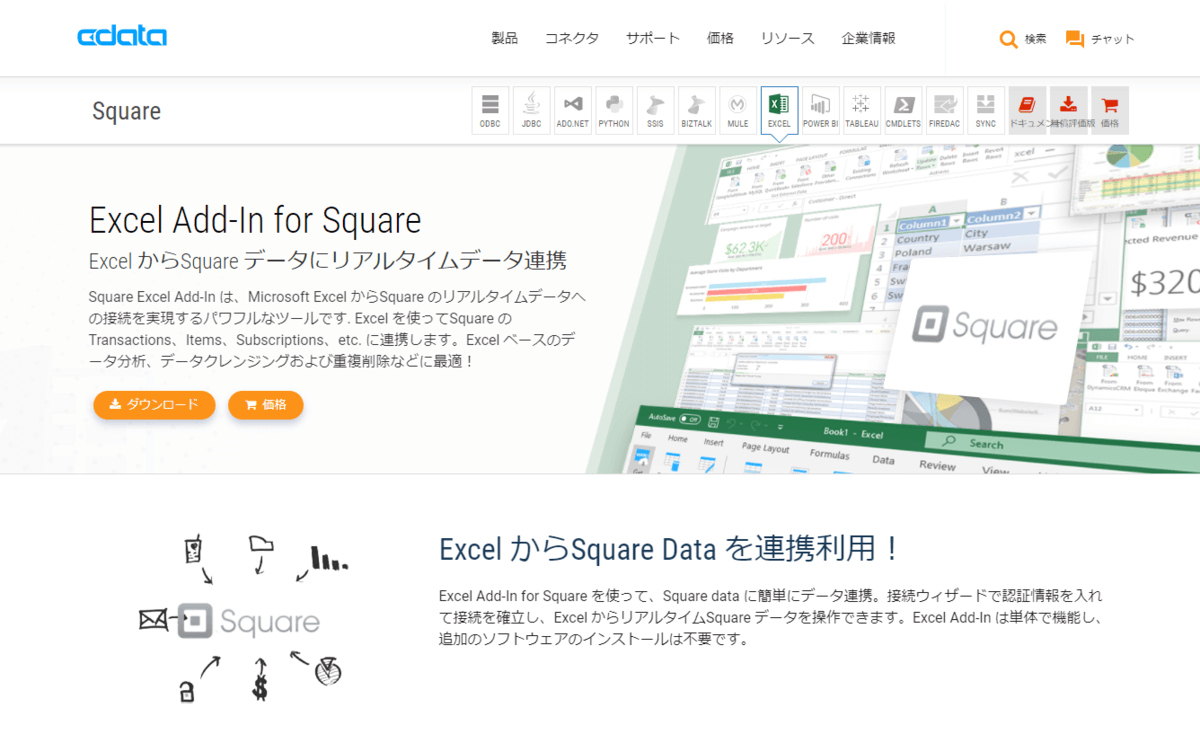Open the リソース menu

pos(788,38)
